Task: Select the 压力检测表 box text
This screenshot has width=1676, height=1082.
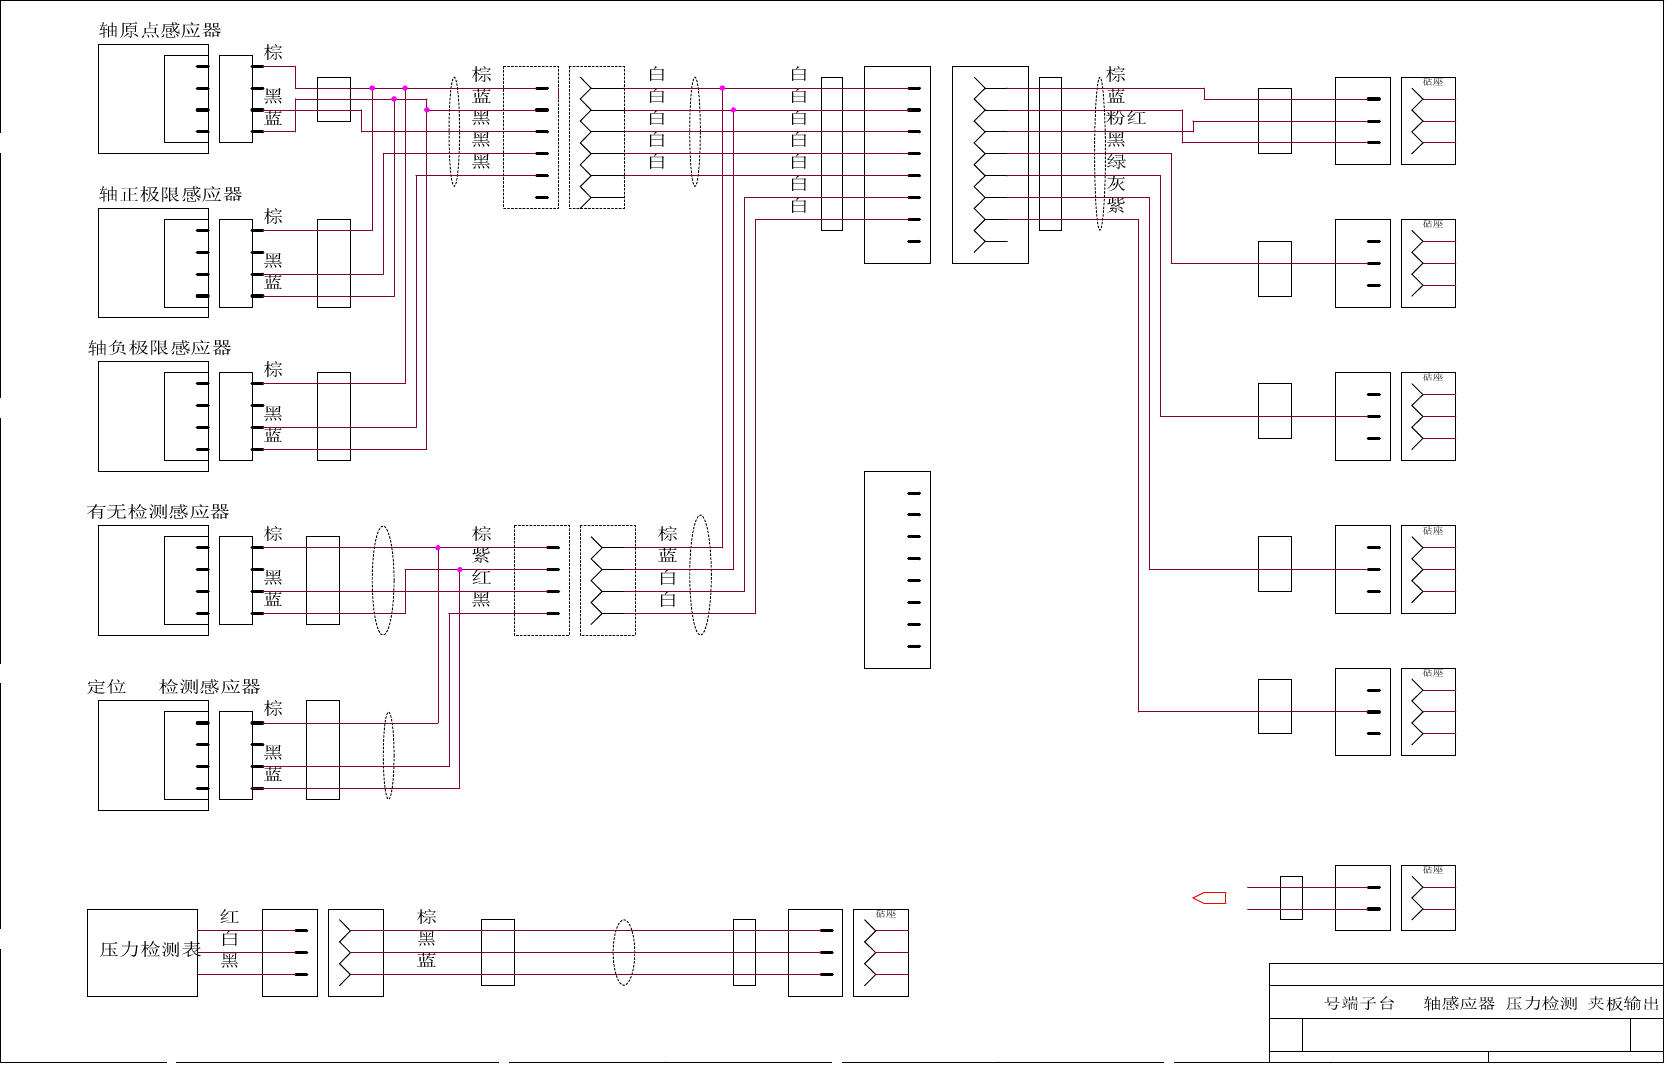Action: (150, 949)
